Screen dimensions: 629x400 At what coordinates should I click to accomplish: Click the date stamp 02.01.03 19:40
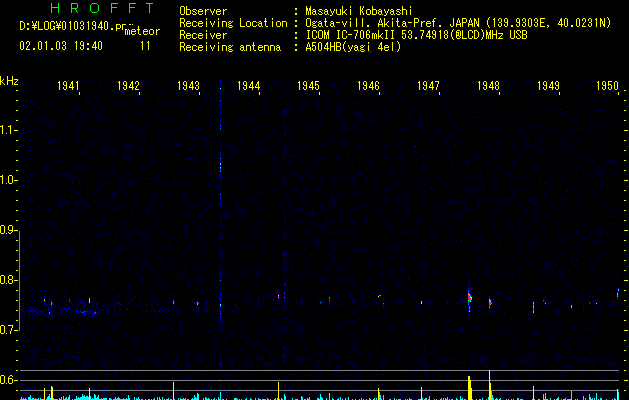coord(61,46)
